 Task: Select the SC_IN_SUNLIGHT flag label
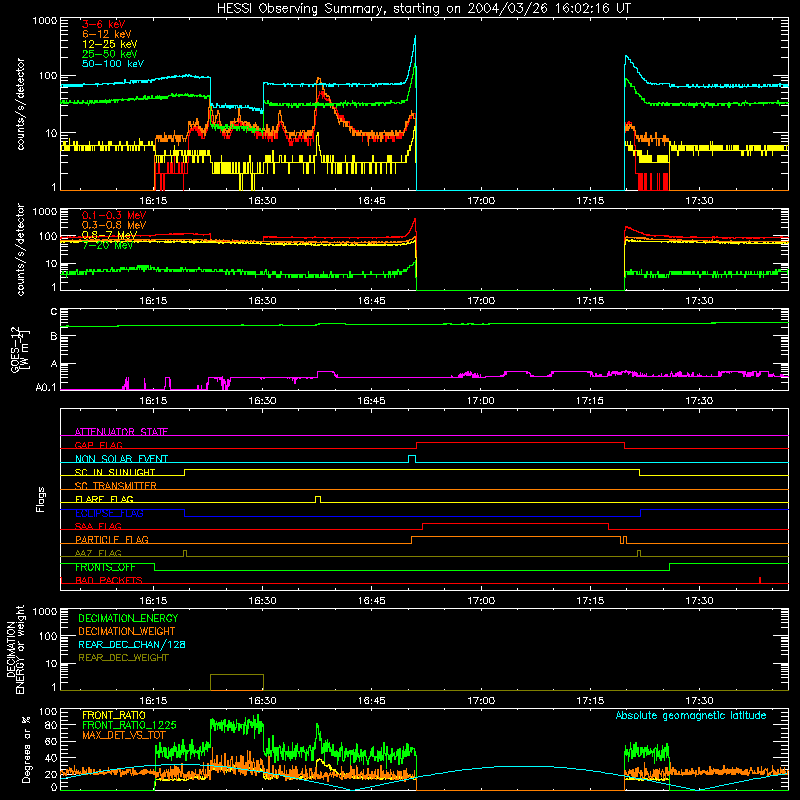tap(115, 472)
